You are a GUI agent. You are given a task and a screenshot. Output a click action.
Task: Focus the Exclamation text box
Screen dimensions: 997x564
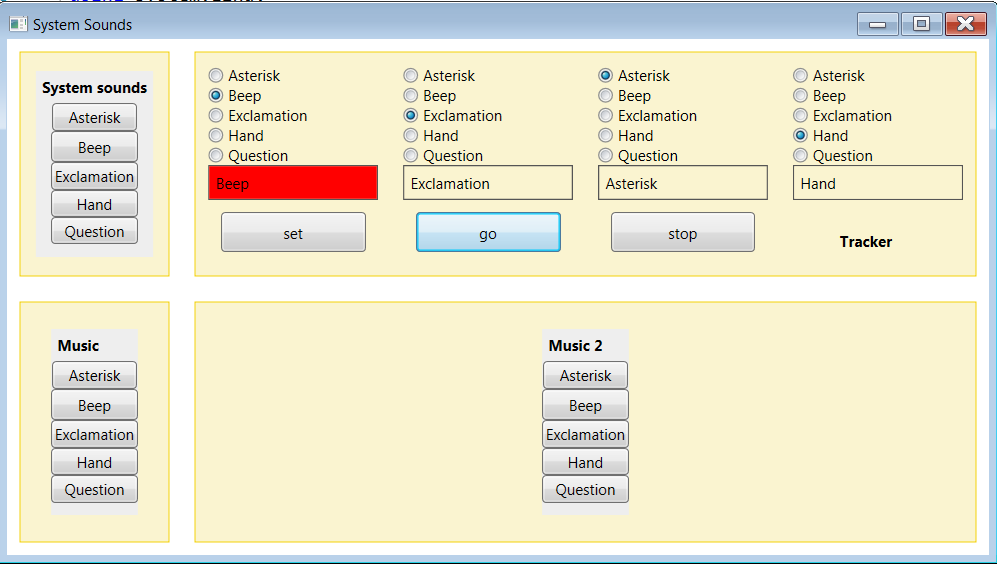(x=488, y=183)
